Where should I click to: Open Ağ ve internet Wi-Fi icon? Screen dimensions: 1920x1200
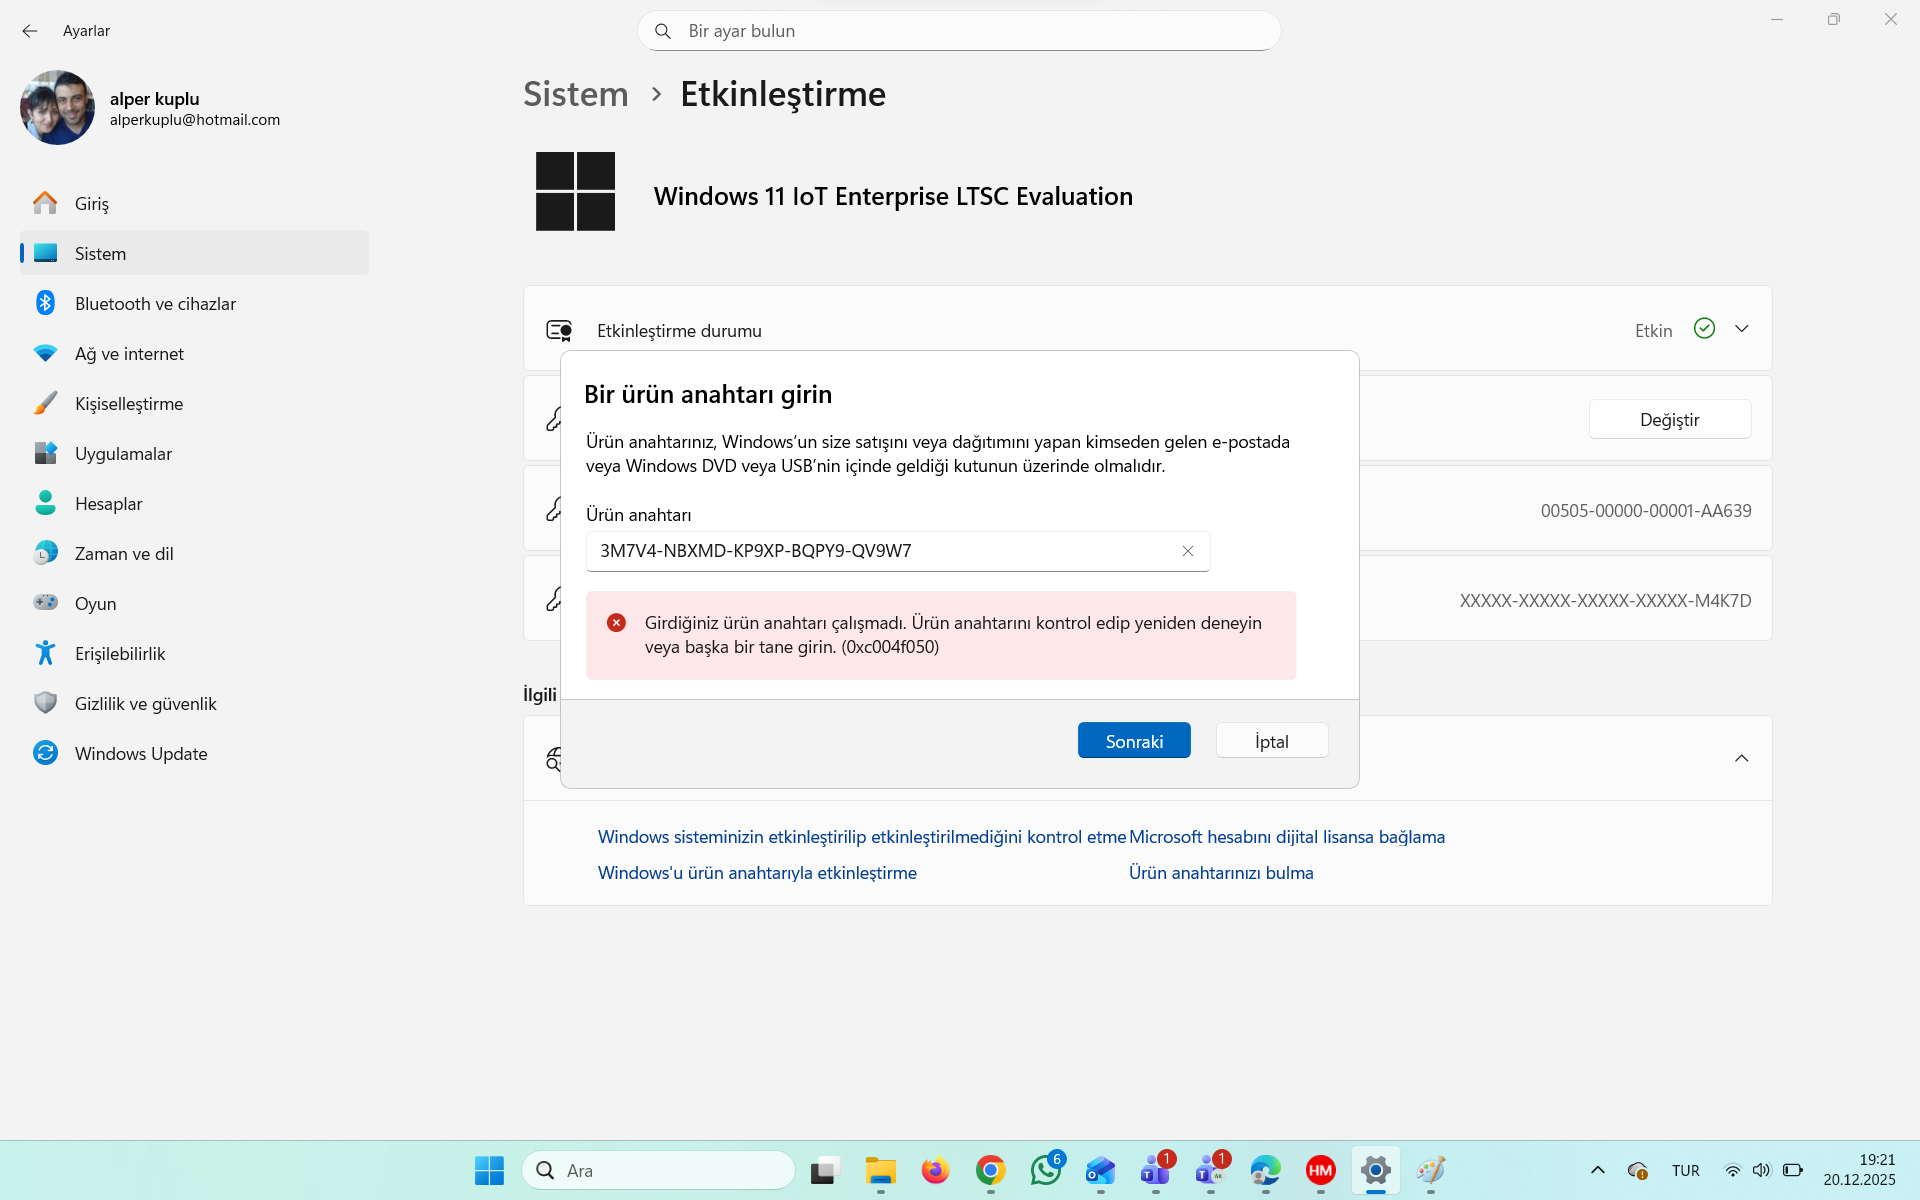click(45, 353)
